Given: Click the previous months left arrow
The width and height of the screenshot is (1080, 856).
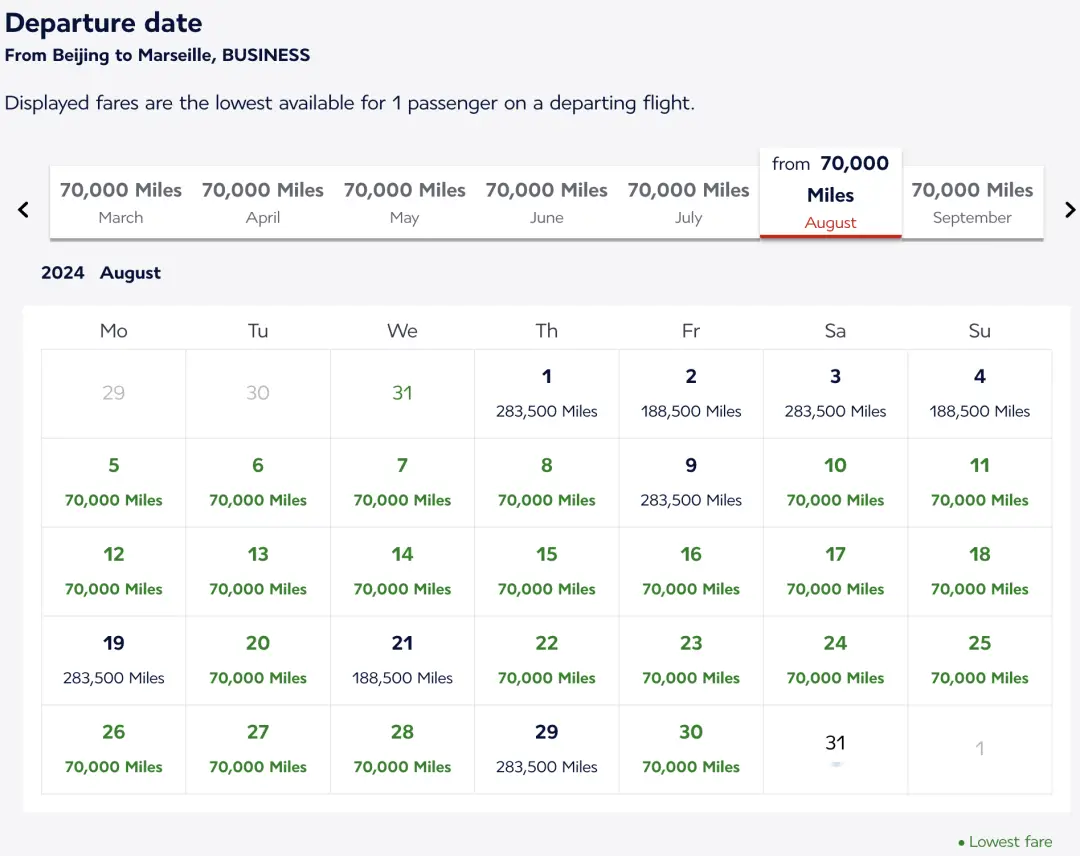Looking at the screenshot, I should click(x=24, y=210).
